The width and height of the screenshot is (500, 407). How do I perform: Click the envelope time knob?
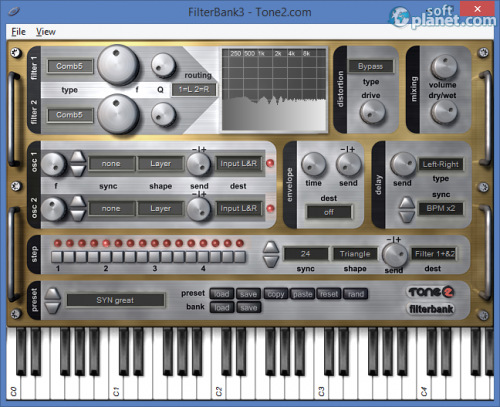[x=313, y=165]
